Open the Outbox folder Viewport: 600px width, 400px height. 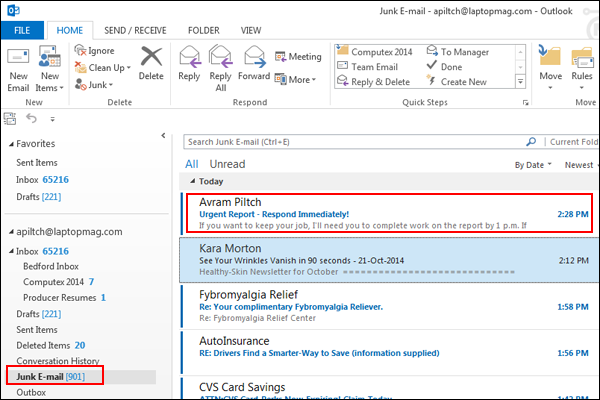pyautogui.click(x=31, y=392)
